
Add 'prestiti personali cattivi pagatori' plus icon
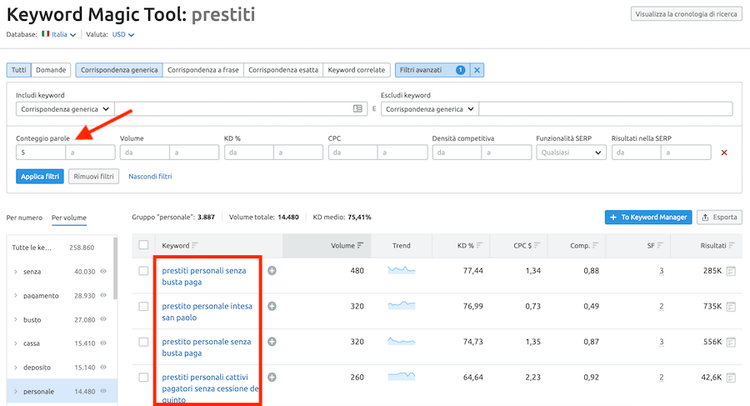[272, 377]
